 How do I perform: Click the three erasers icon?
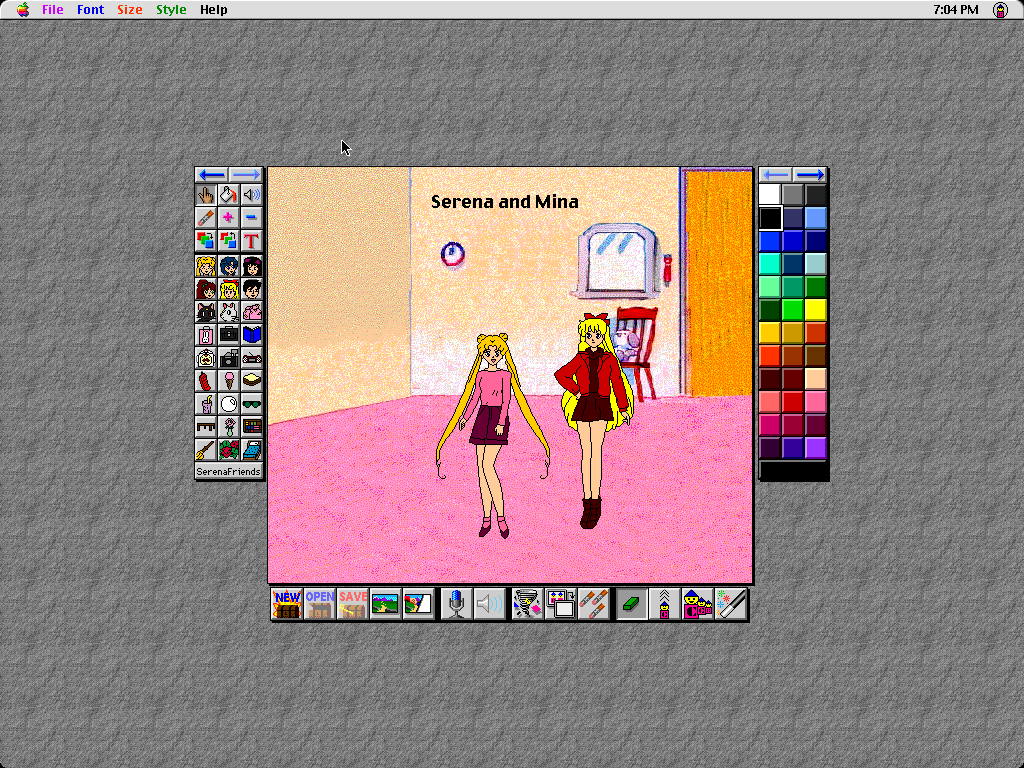tap(593, 604)
